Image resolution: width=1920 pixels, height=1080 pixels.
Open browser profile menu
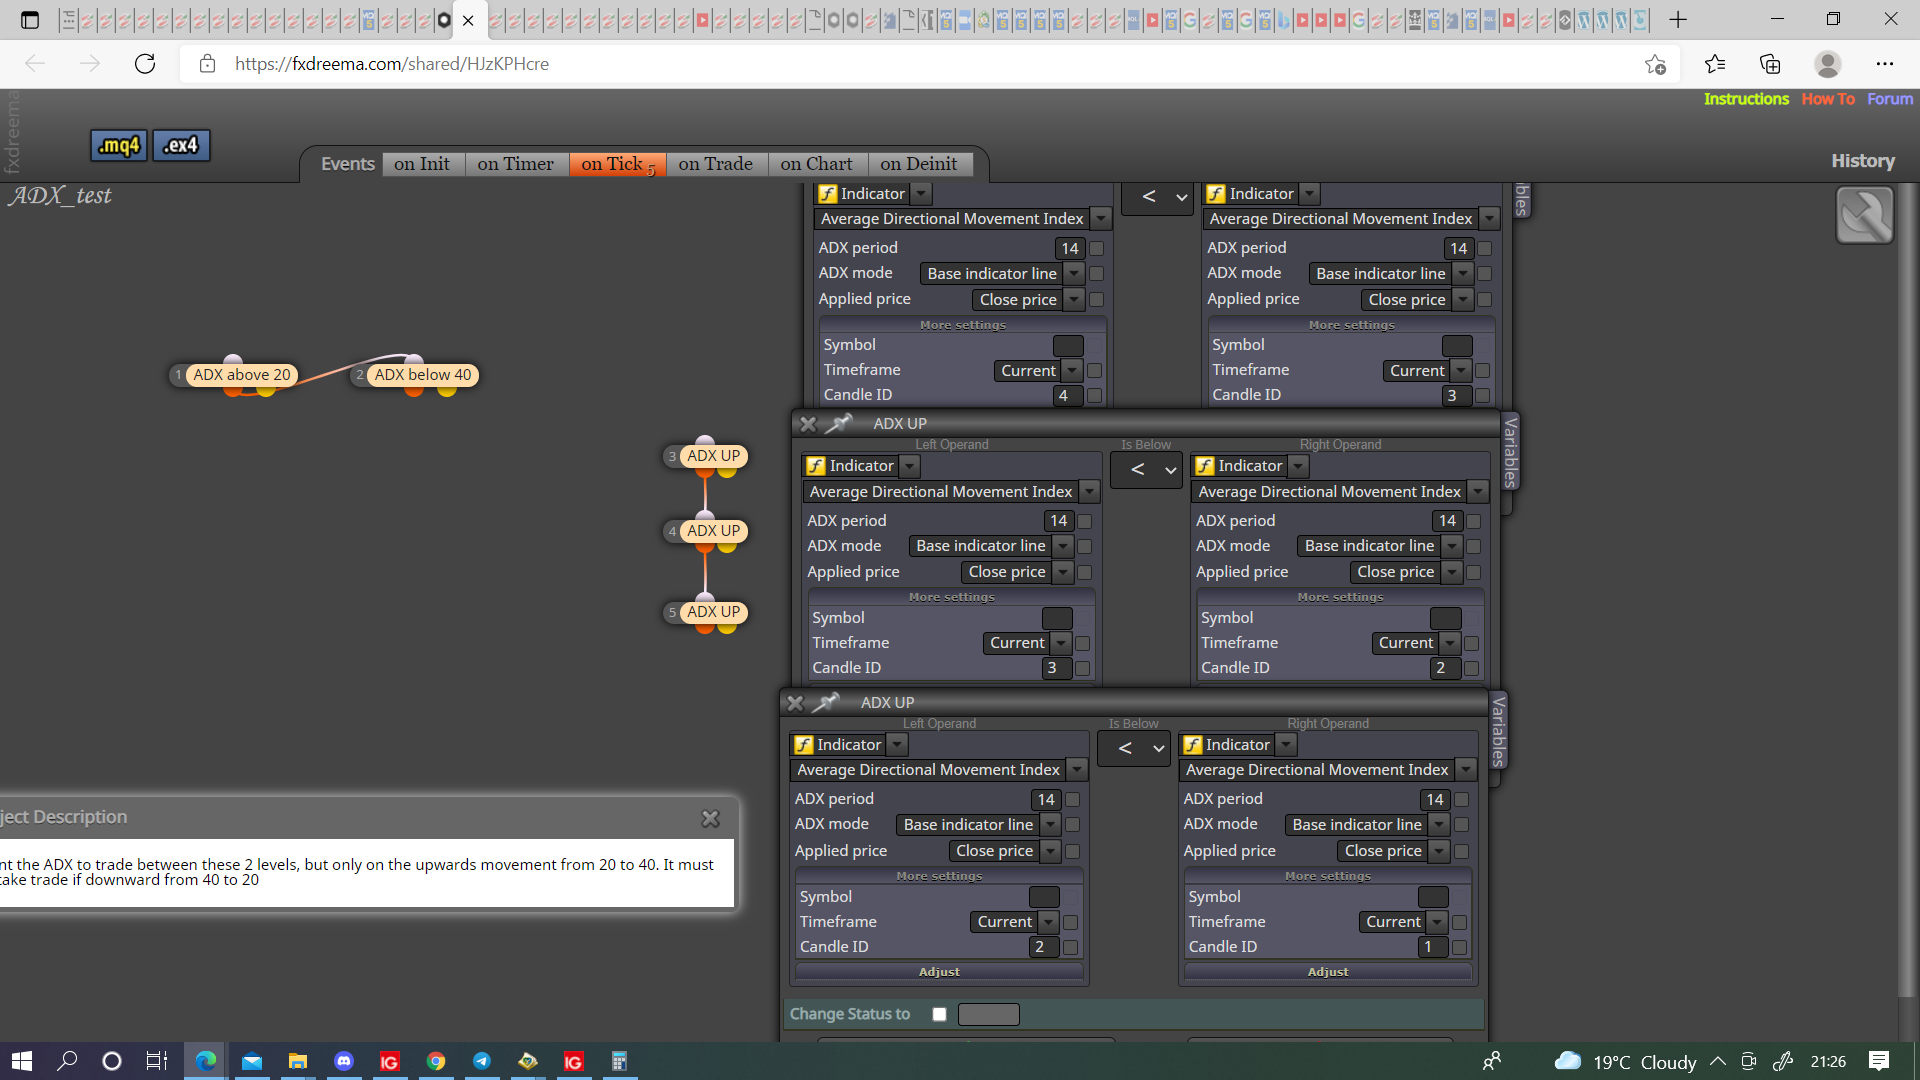tap(1828, 64)
